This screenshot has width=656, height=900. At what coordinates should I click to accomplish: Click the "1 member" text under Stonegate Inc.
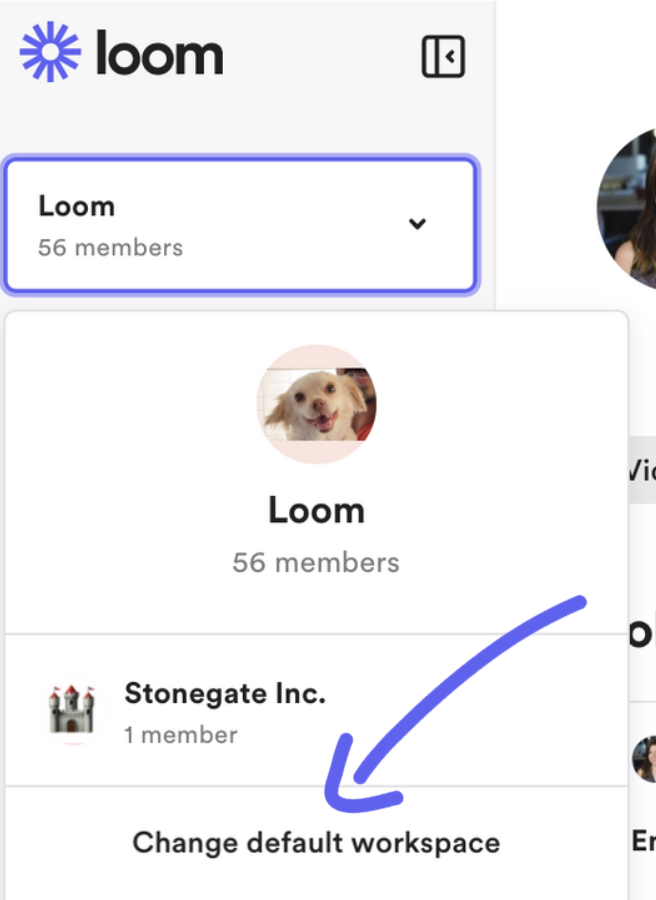point(181,735)
